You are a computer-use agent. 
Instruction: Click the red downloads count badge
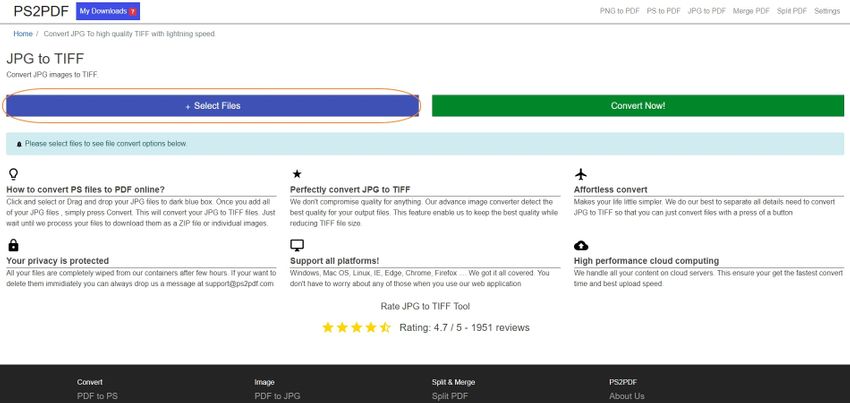[133, 11]
